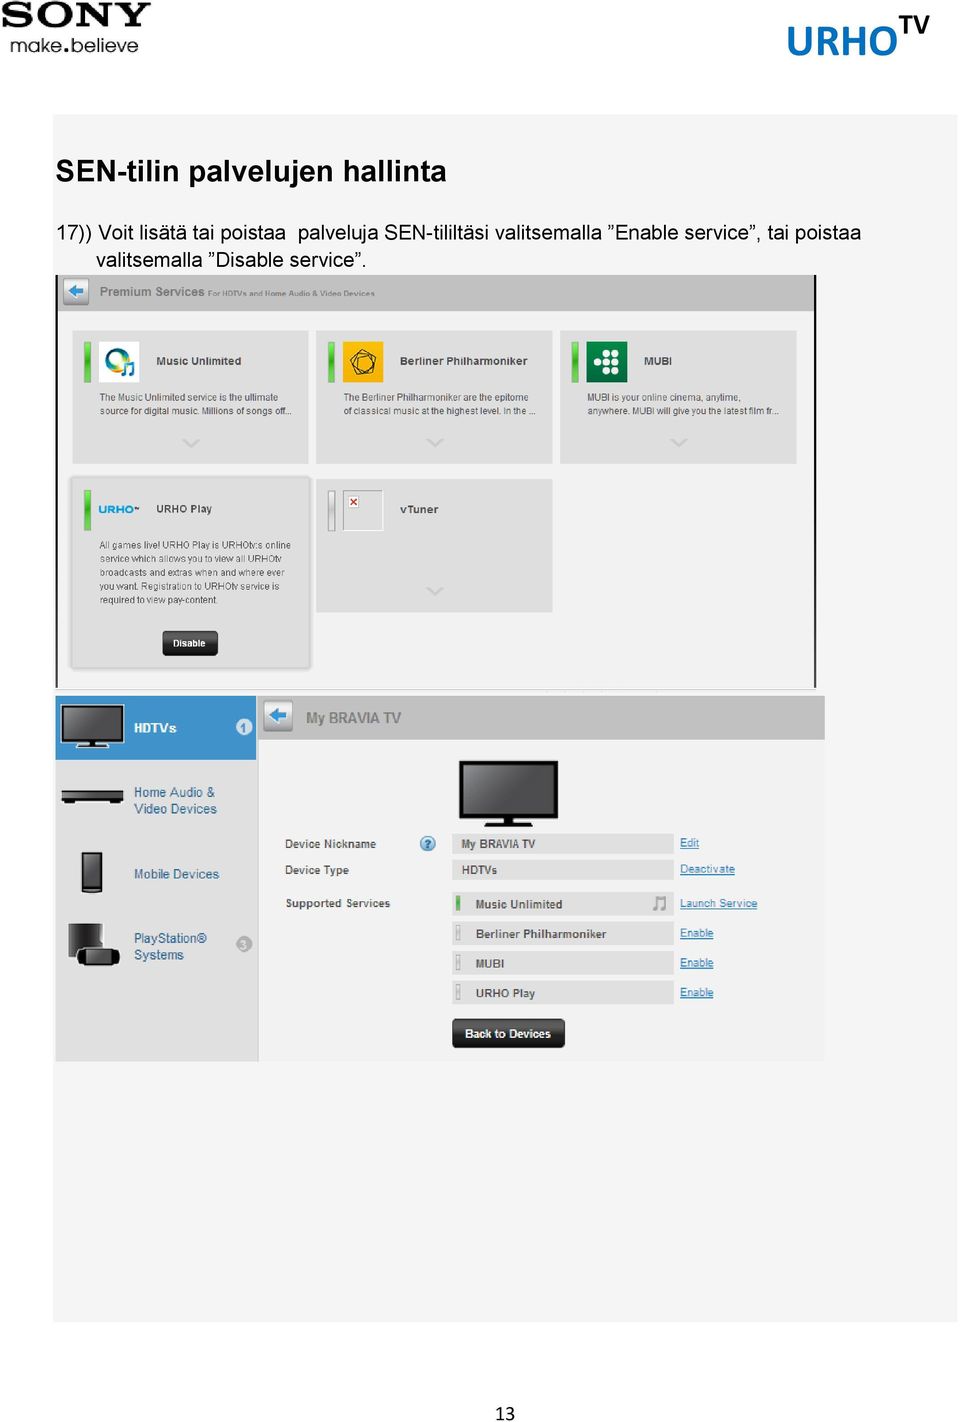Click the URHO TV logo

[858, 38]
